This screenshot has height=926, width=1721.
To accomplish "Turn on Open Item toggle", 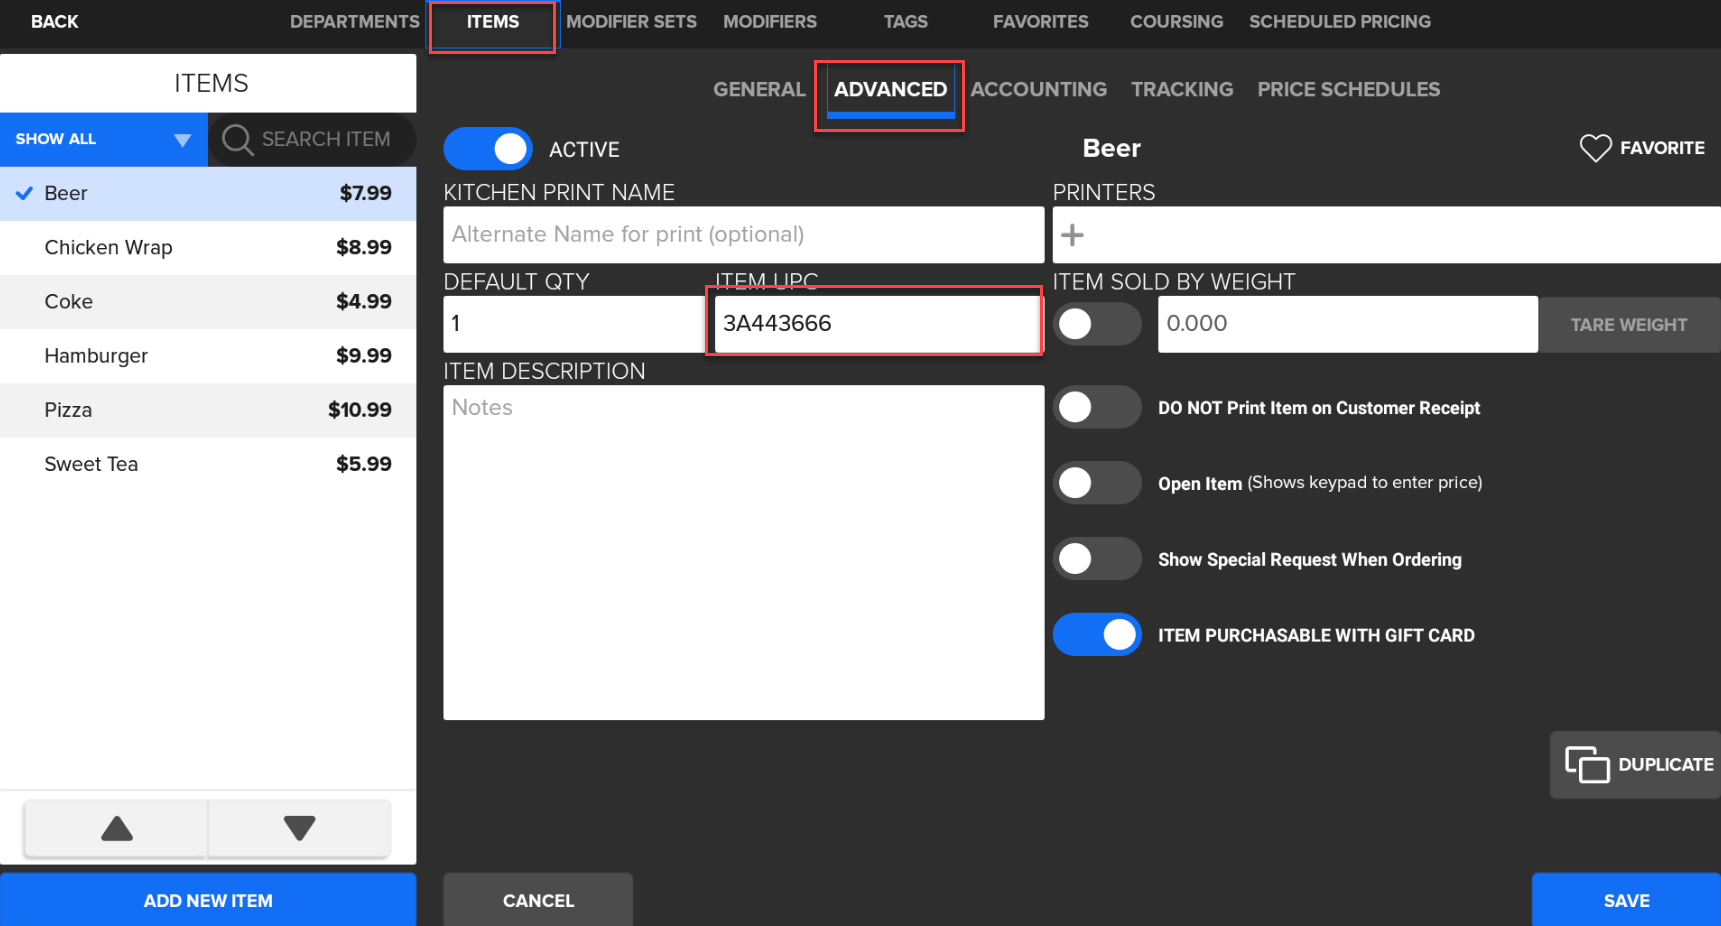I will click(x=1096, y=483).
